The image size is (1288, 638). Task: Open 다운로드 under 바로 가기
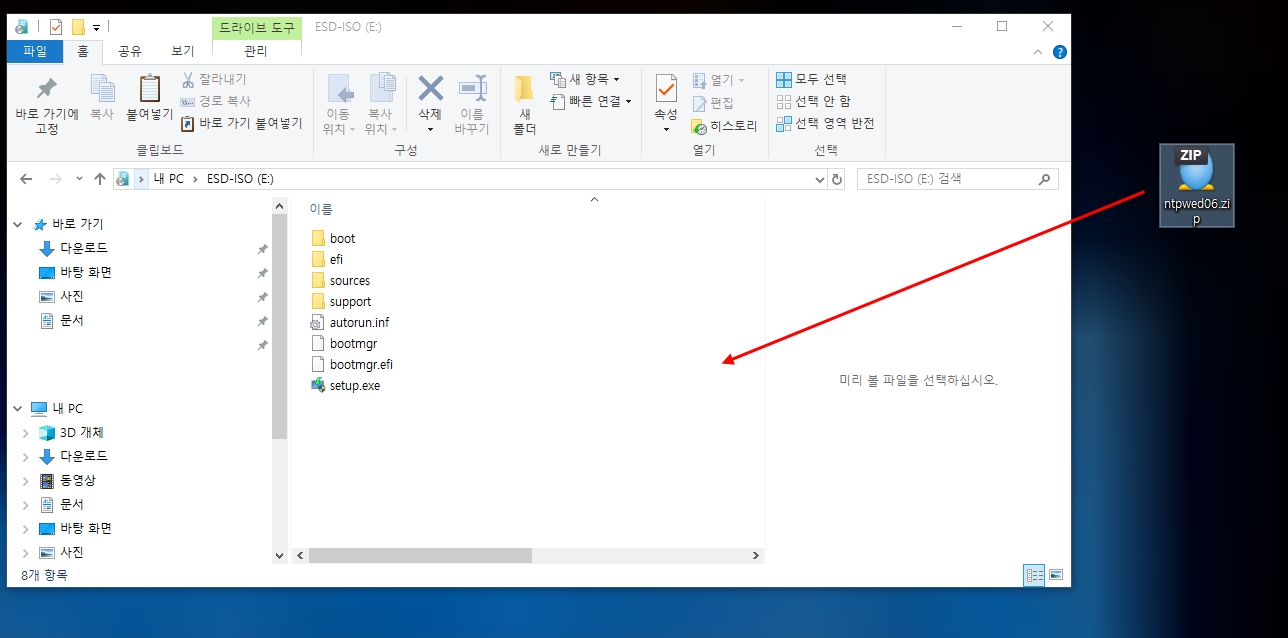[x=73, y=248]
